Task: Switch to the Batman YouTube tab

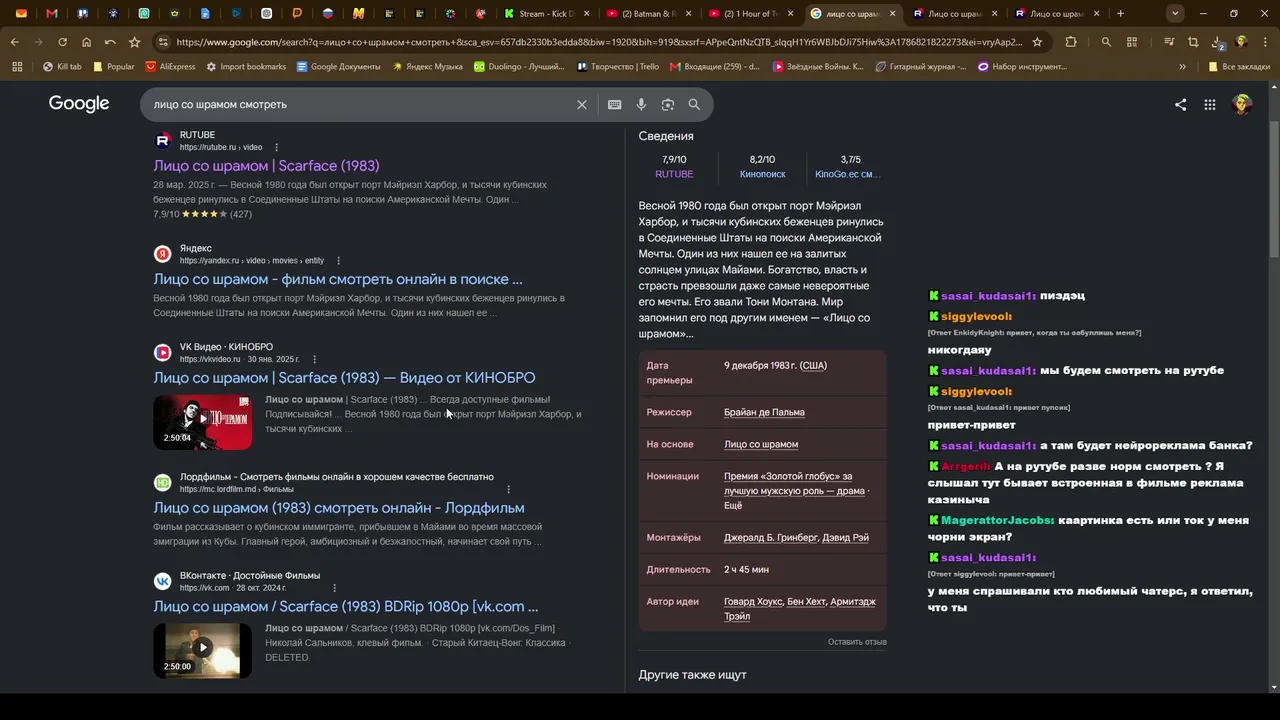Action: (647, 14)
